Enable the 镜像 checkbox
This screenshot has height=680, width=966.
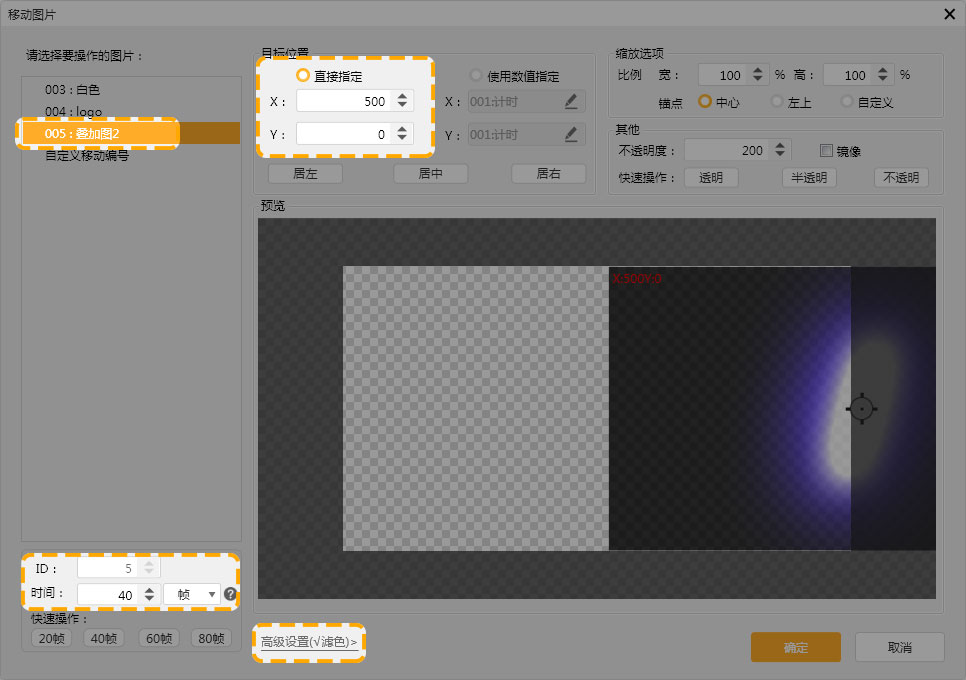[826, 151]
